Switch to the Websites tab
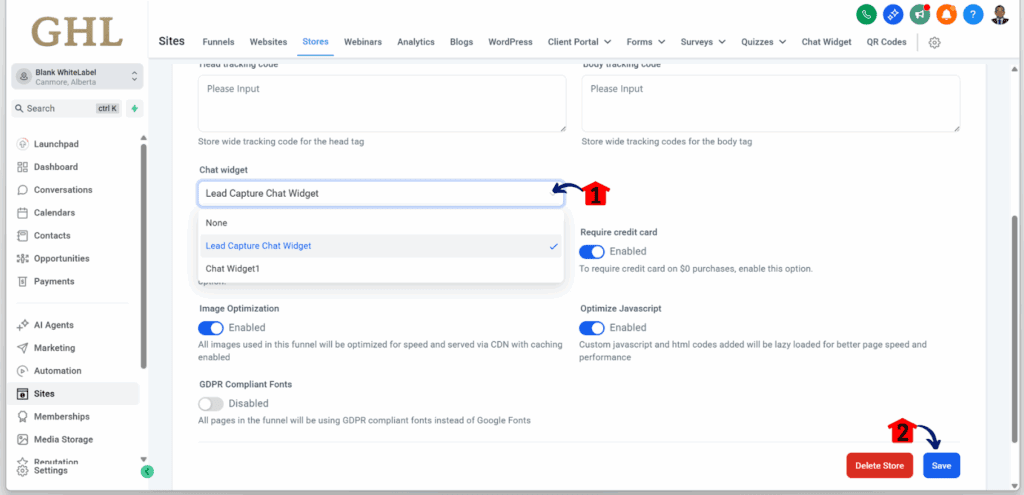Screen dimensions: 1024x495 [268, 42]
